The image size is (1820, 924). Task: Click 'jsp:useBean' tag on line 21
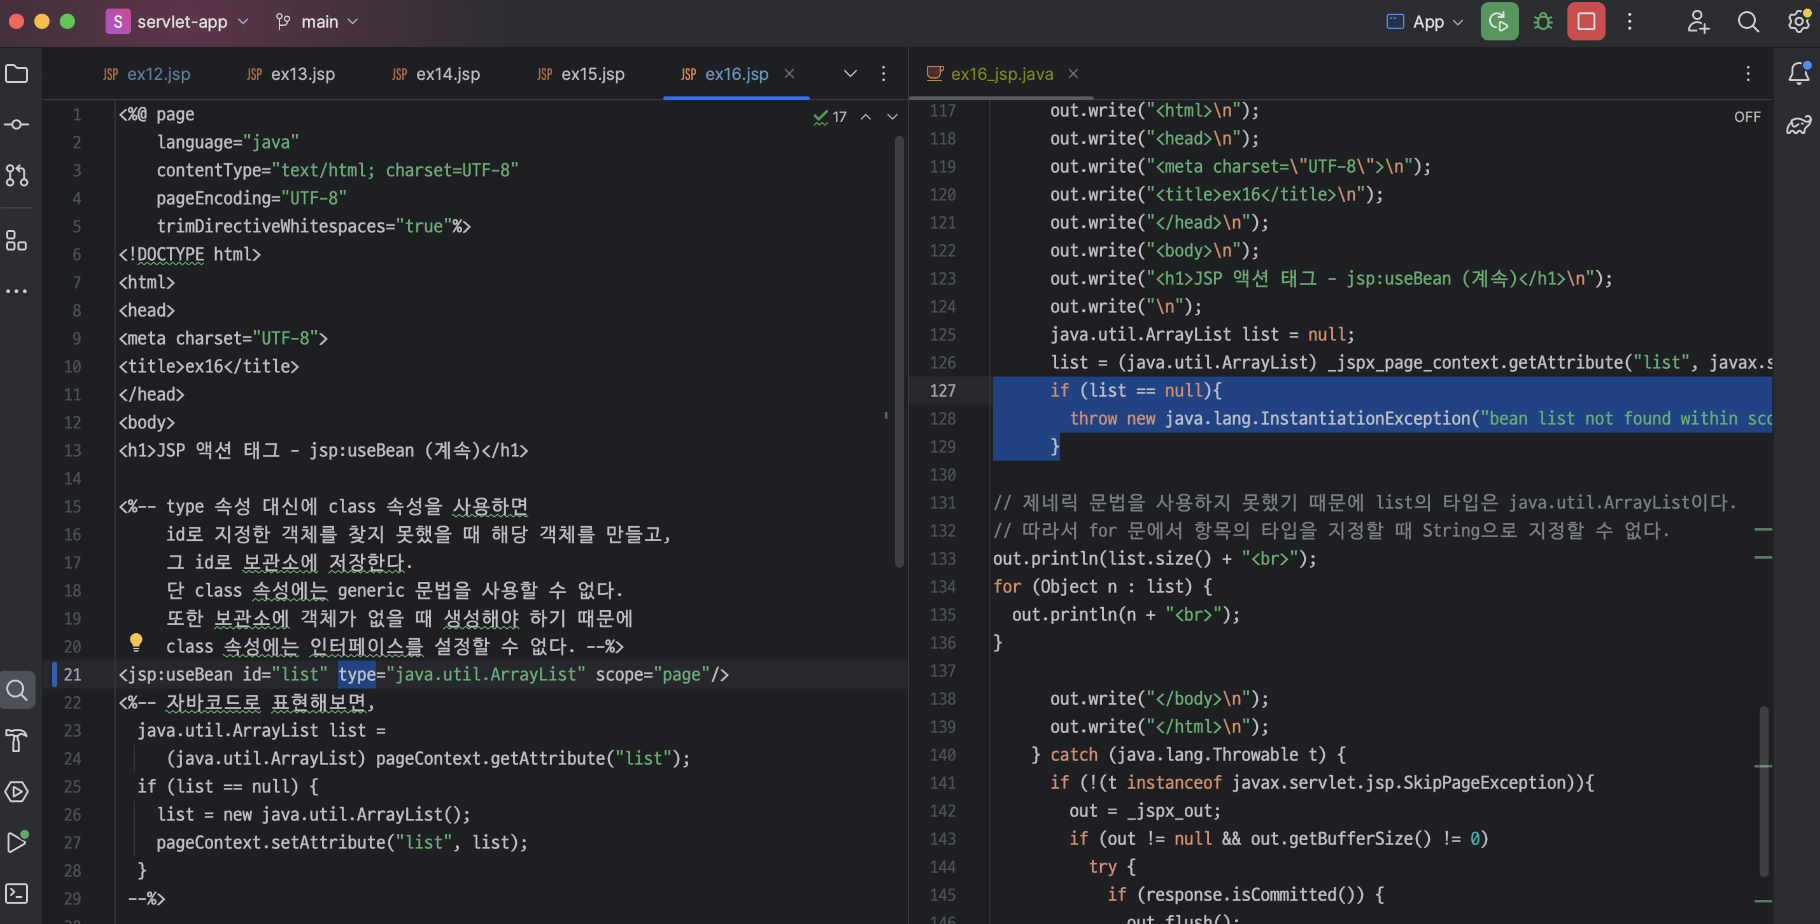coord(180,674)
